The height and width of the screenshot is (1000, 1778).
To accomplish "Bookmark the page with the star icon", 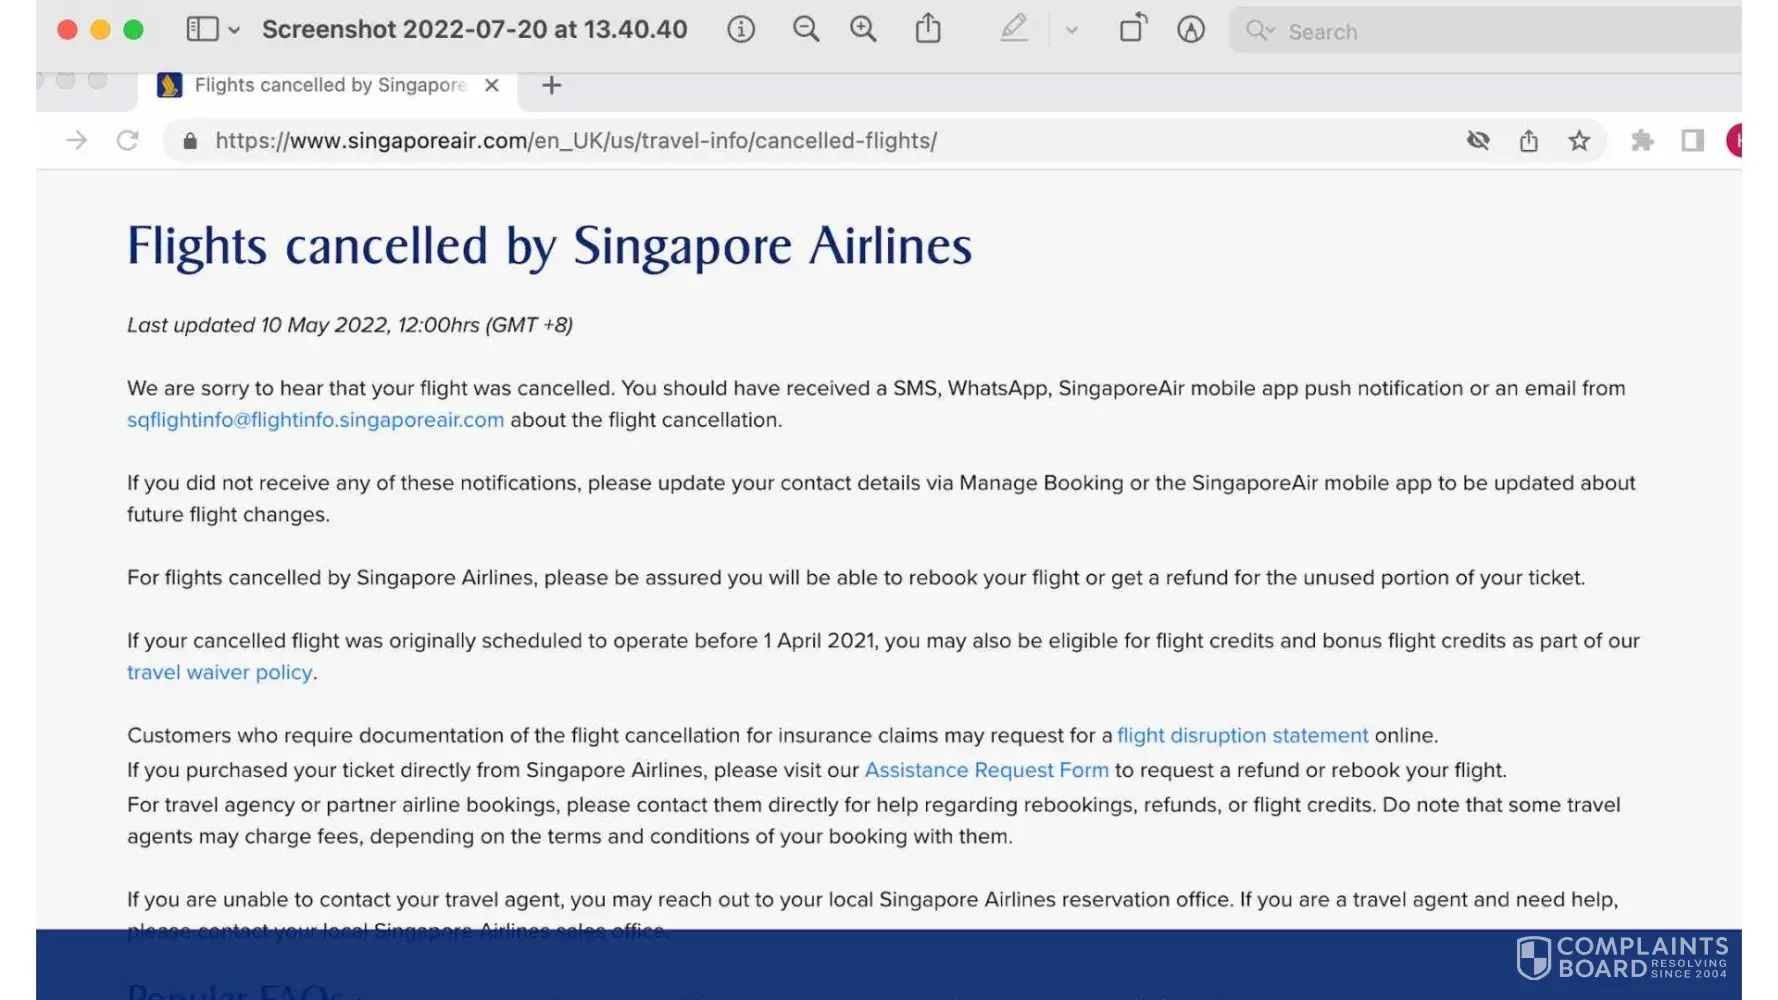I will [1579, 141].
